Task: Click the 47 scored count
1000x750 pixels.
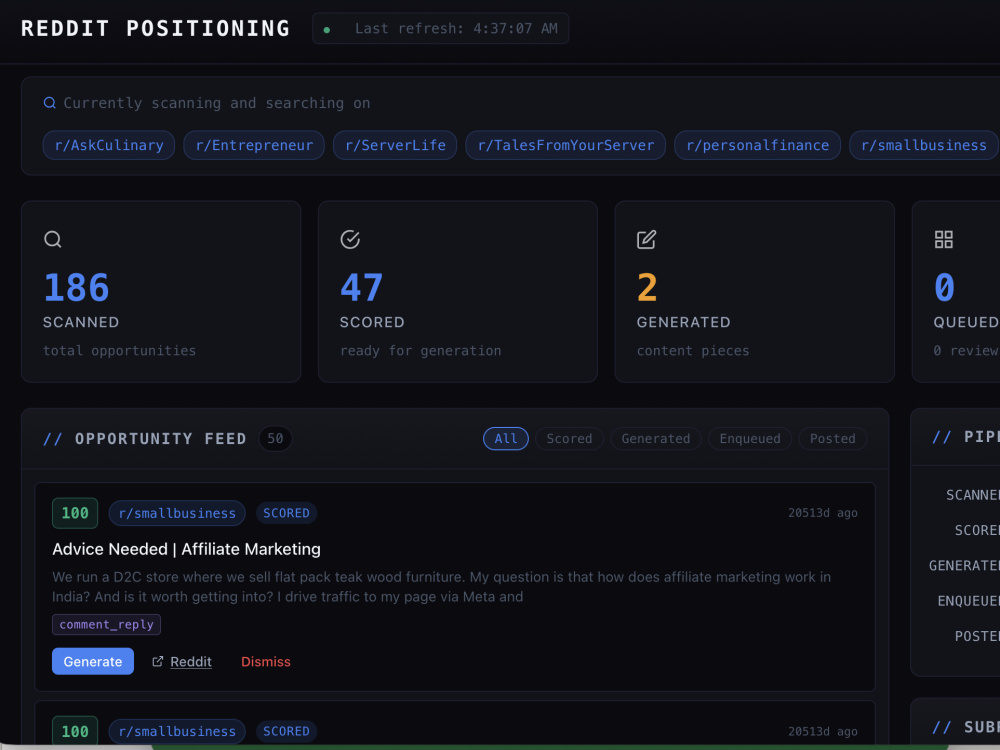Action: click(x=362, y=288)
